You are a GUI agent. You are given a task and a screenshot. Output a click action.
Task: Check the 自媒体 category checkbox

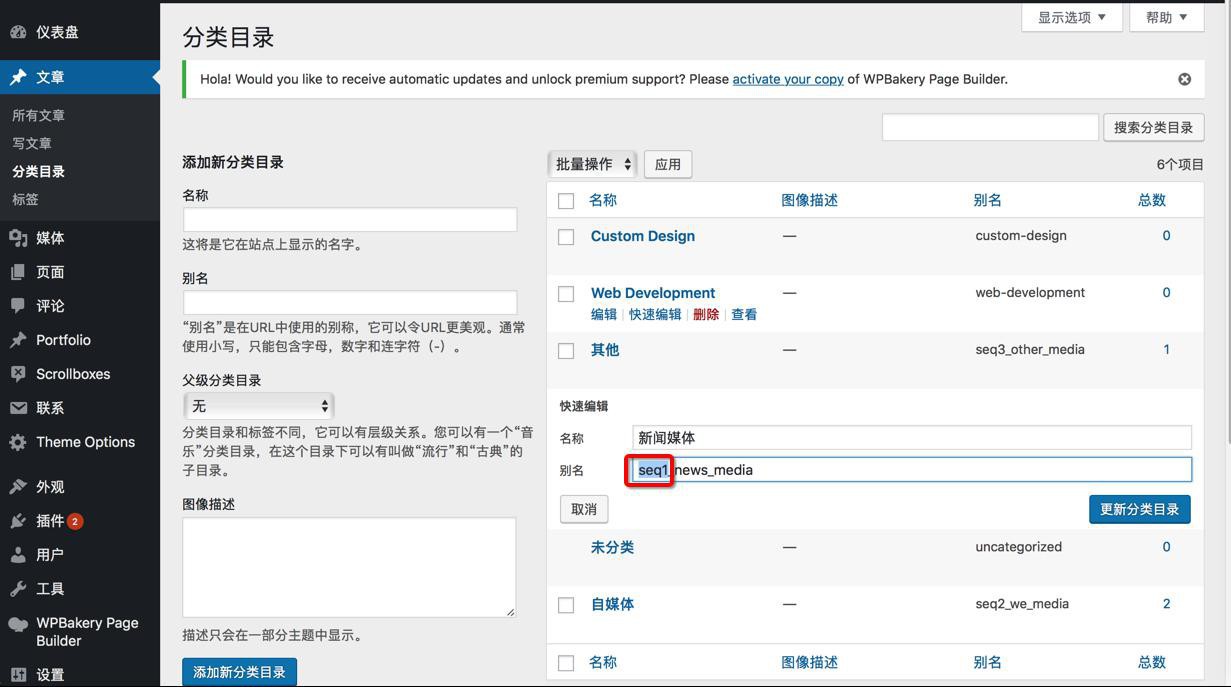[566, 605]
